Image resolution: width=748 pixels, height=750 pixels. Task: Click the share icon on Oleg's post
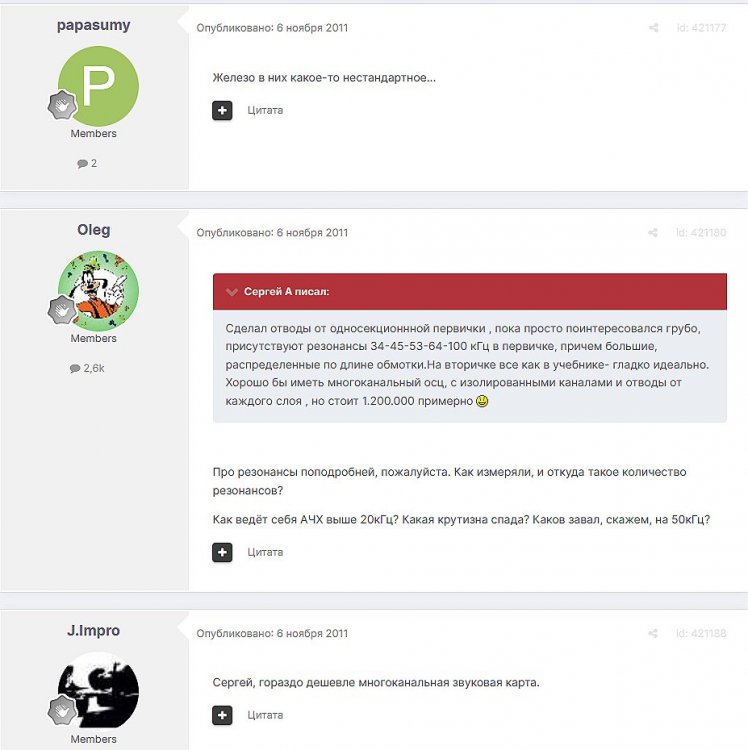[653, 232]
